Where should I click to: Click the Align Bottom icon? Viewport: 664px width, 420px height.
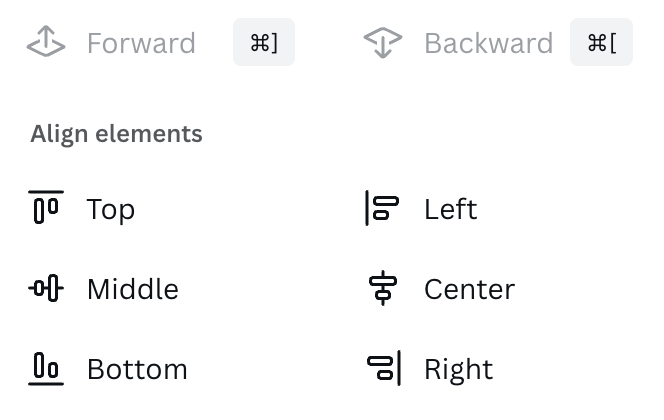pos(46,369)
